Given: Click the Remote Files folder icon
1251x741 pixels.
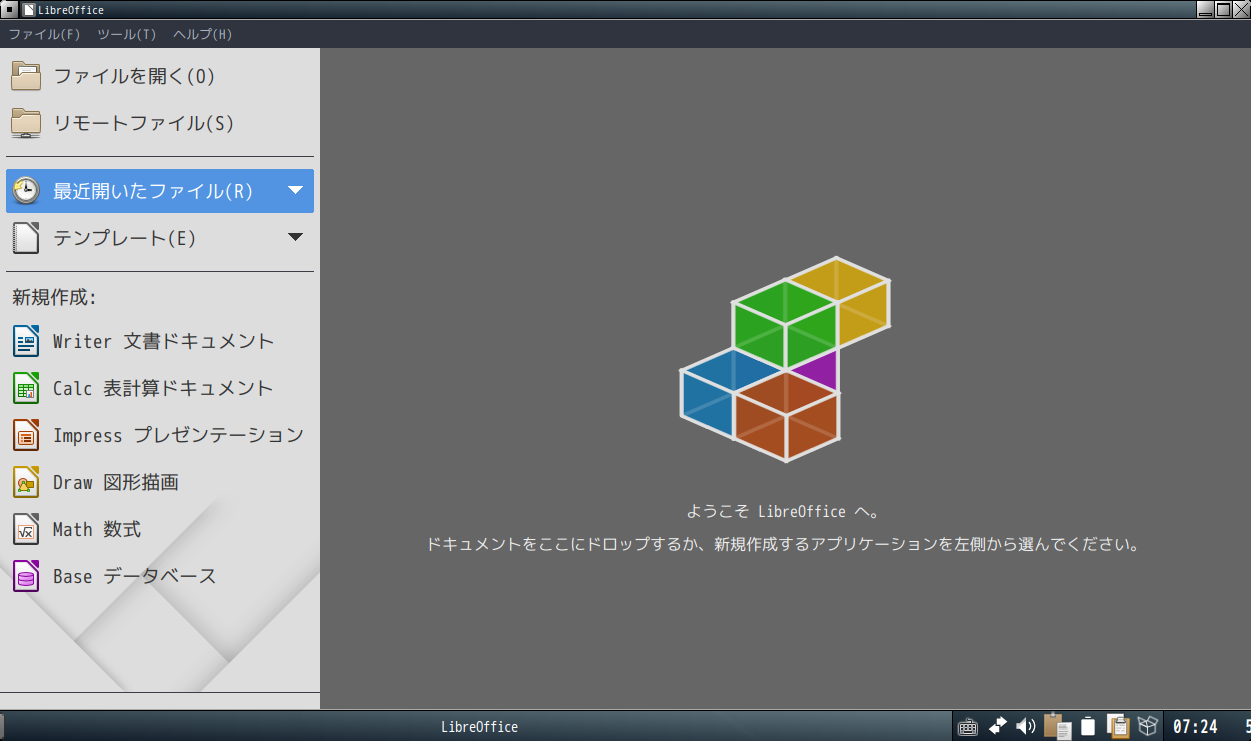Looking at the screenshot, I should tap(26, 123).
